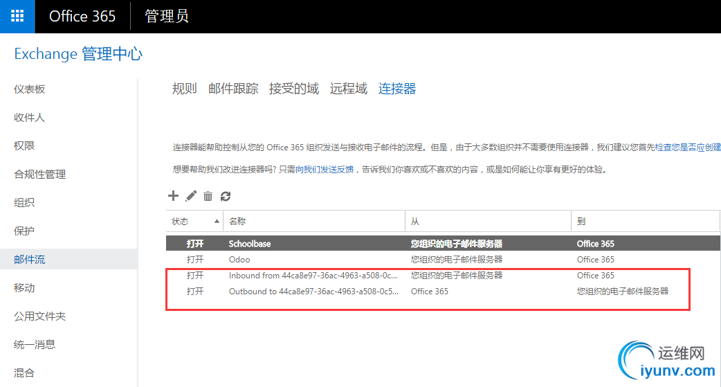Click Office 365 destination in Schoolbase row
The height and width of the screenshot is (387, 721).
(x=595, y=244)
